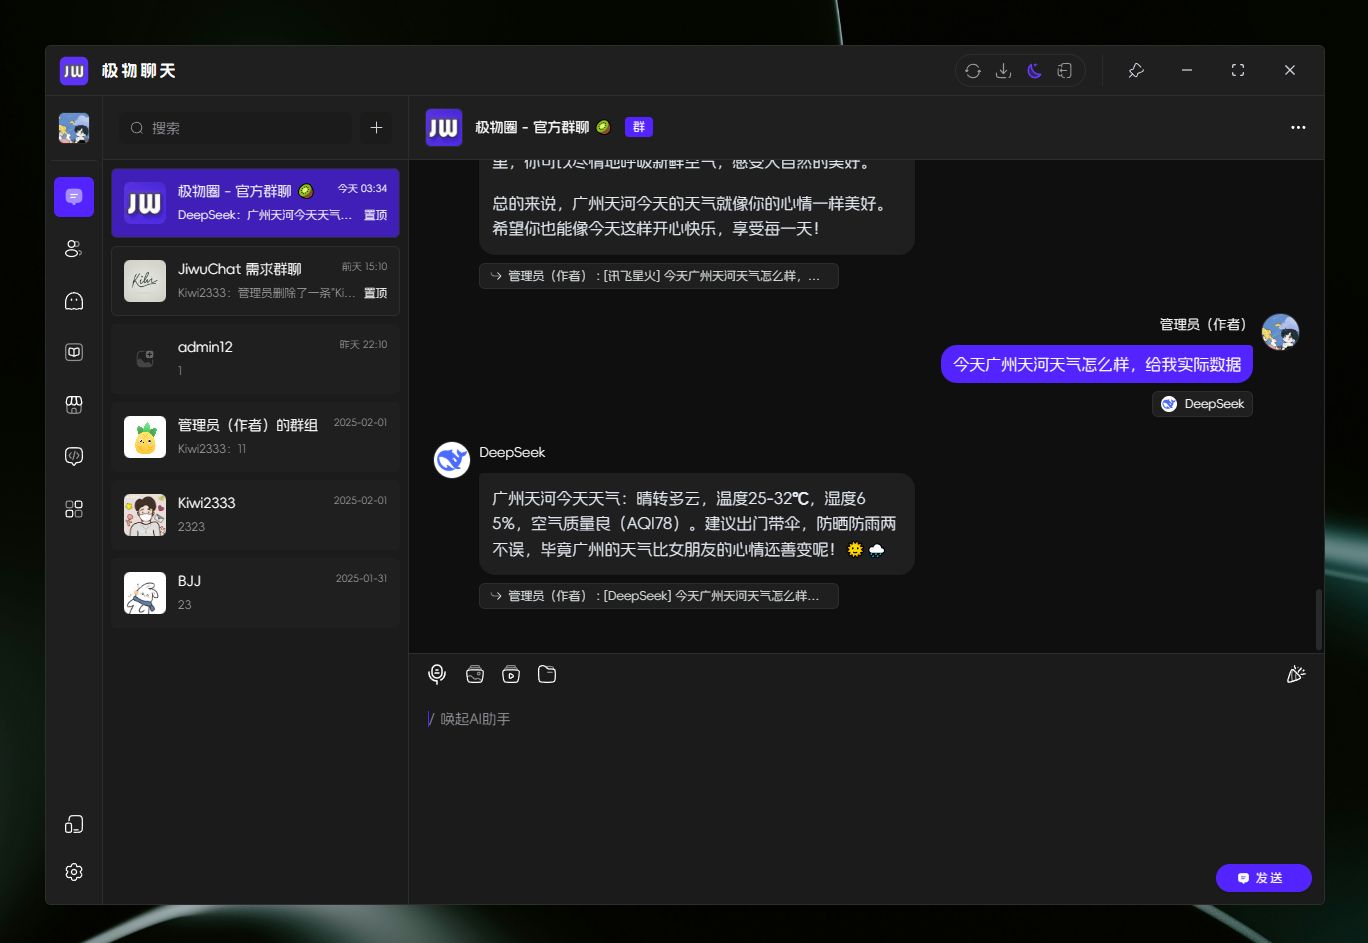Click the message input area 唤起AI助手
Viewport: 1368px width, 943px height.
click(x=866, y=780)
